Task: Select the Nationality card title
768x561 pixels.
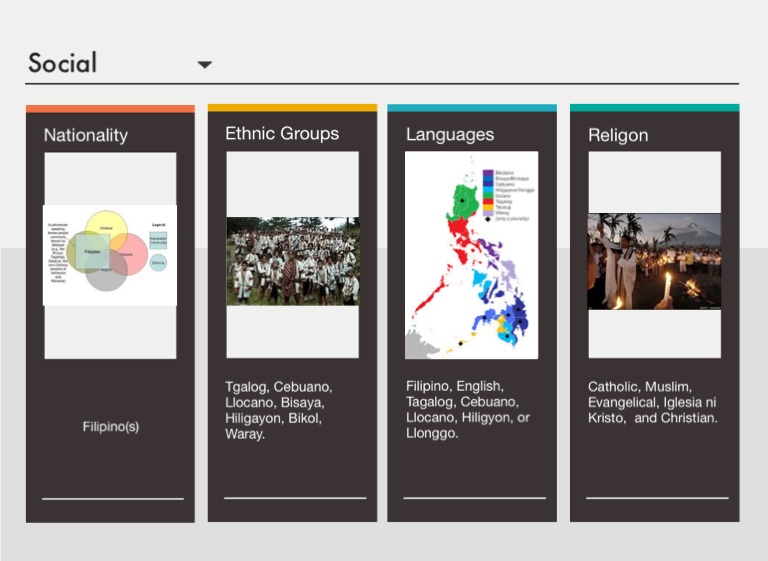Action: (85, 135)
